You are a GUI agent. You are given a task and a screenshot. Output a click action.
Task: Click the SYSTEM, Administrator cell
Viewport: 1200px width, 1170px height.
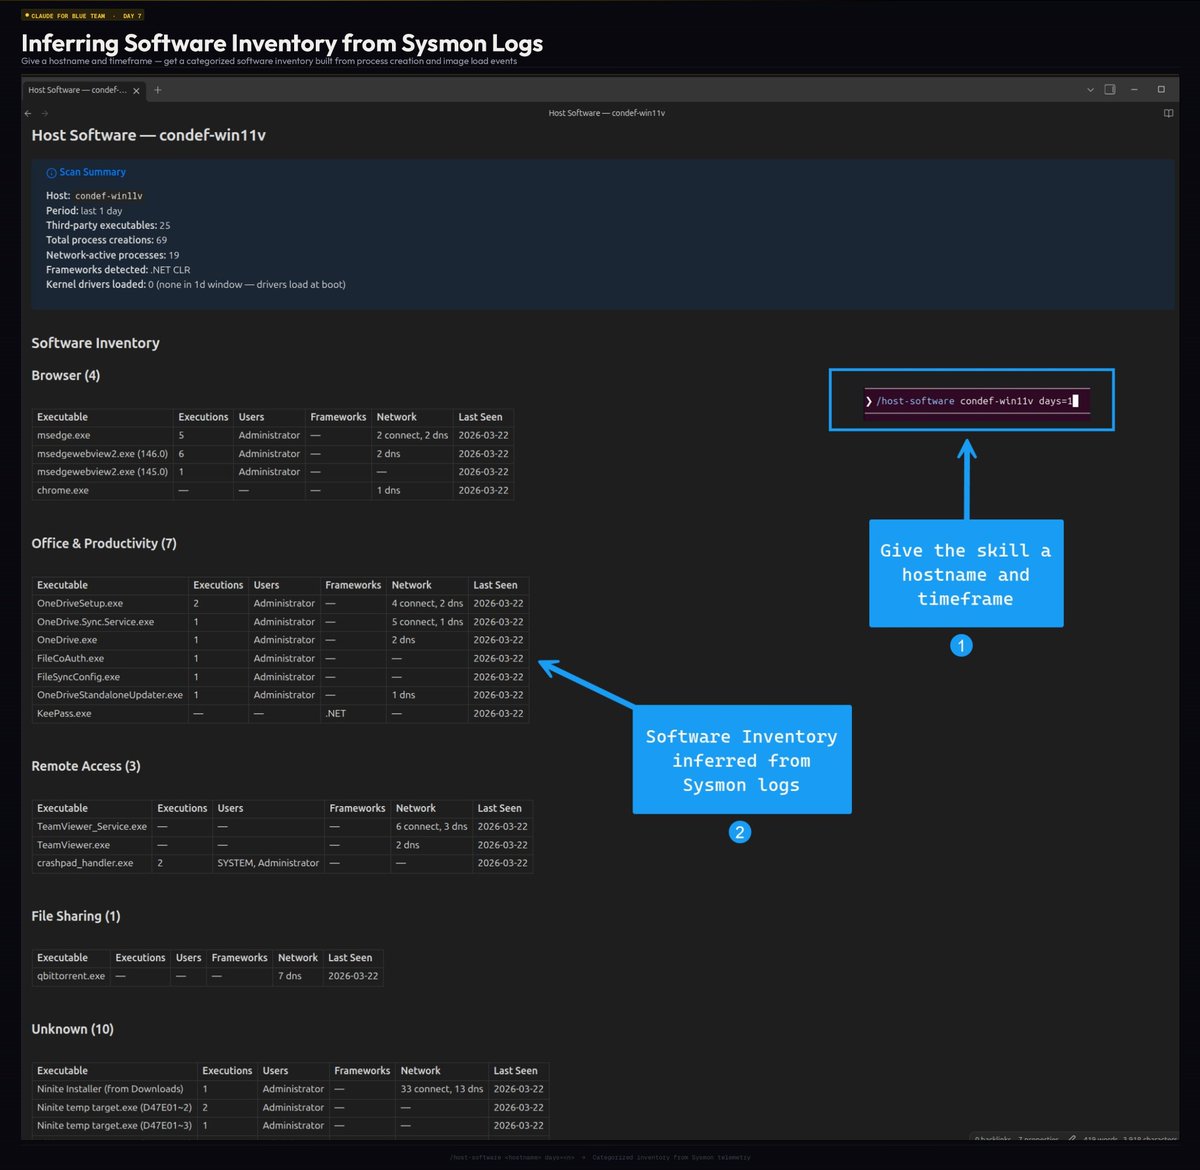pyautogui.click(x=268, y=863)
